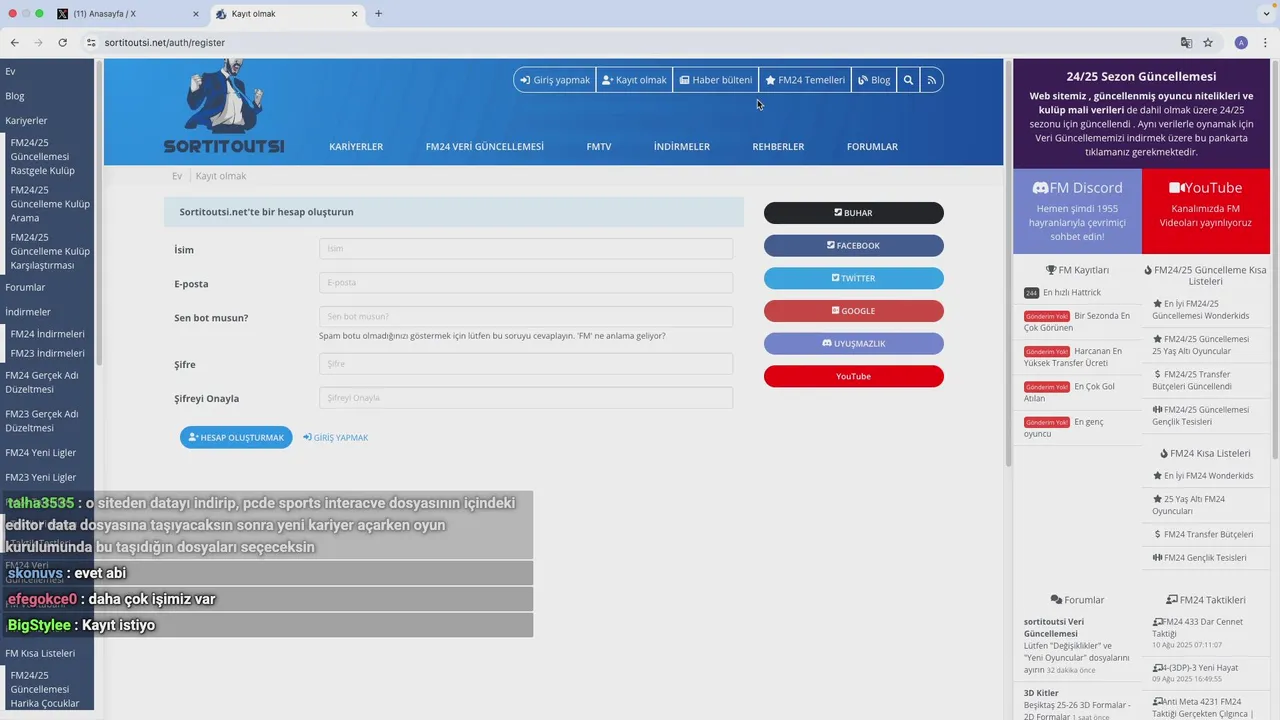Open a new browser tab
The width and height of the screenshot is (1280, 720).
tap(378, 14)
